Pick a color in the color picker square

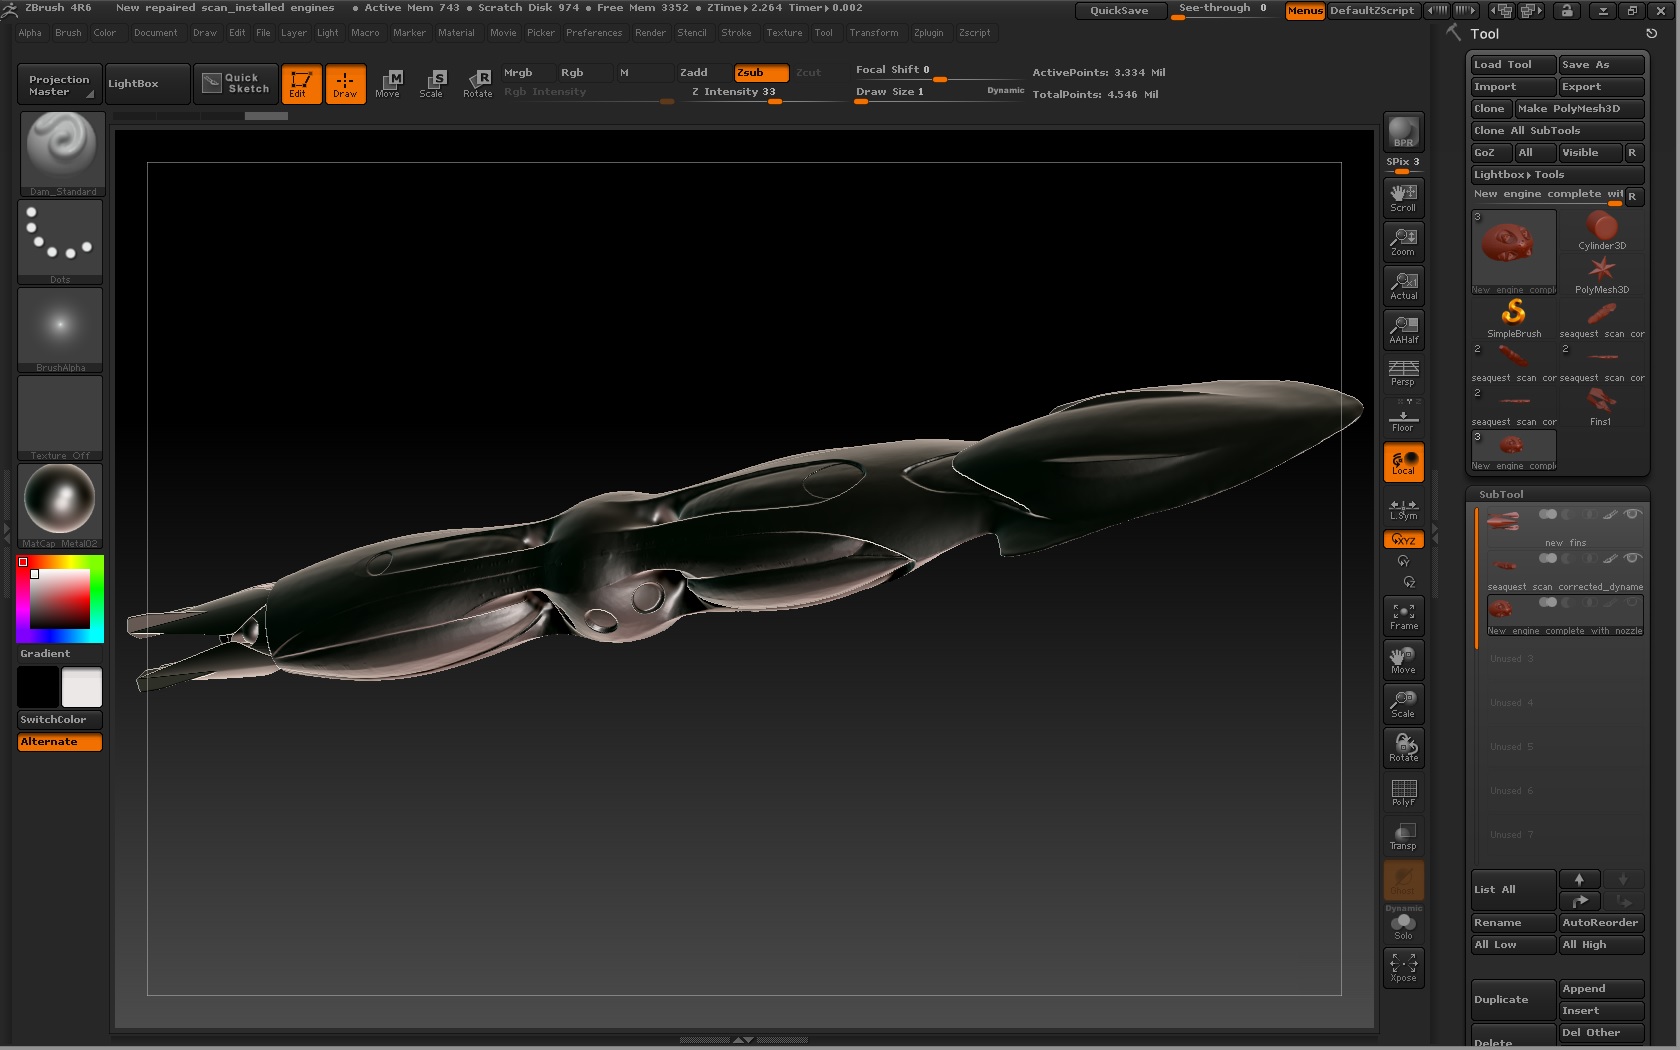coord(60,599)
